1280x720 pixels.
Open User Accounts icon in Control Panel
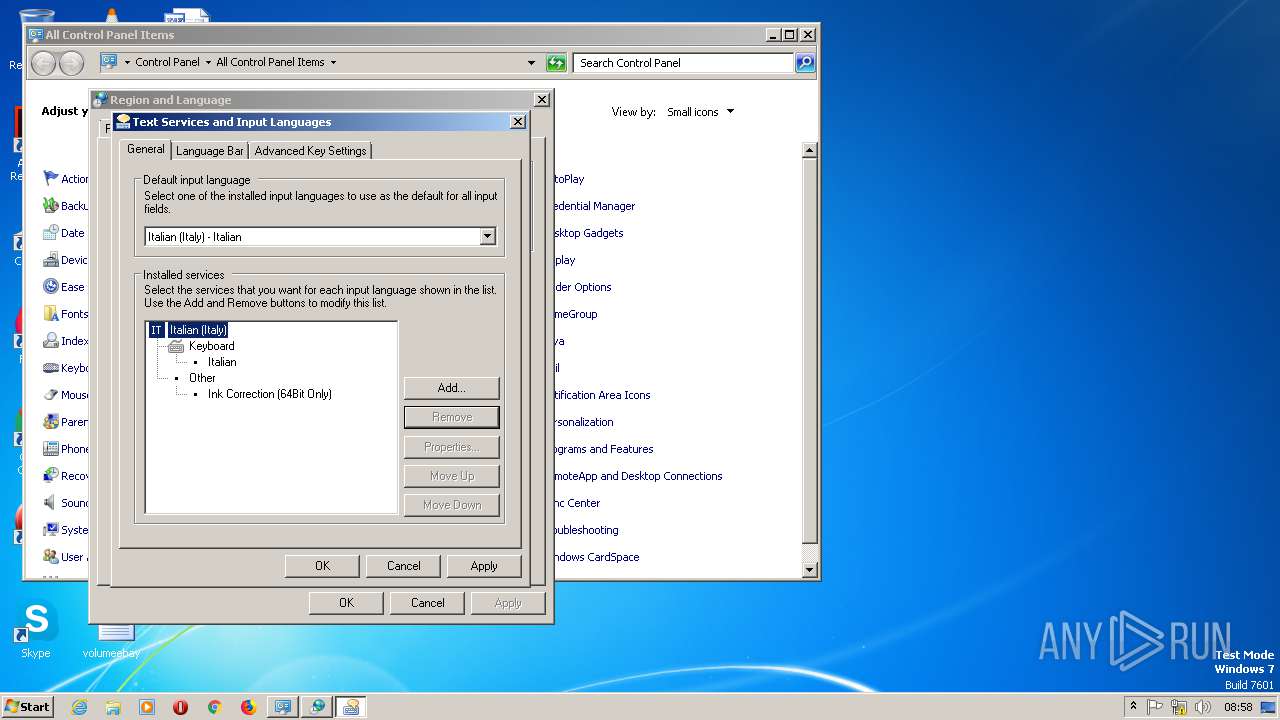coord(51,556)
